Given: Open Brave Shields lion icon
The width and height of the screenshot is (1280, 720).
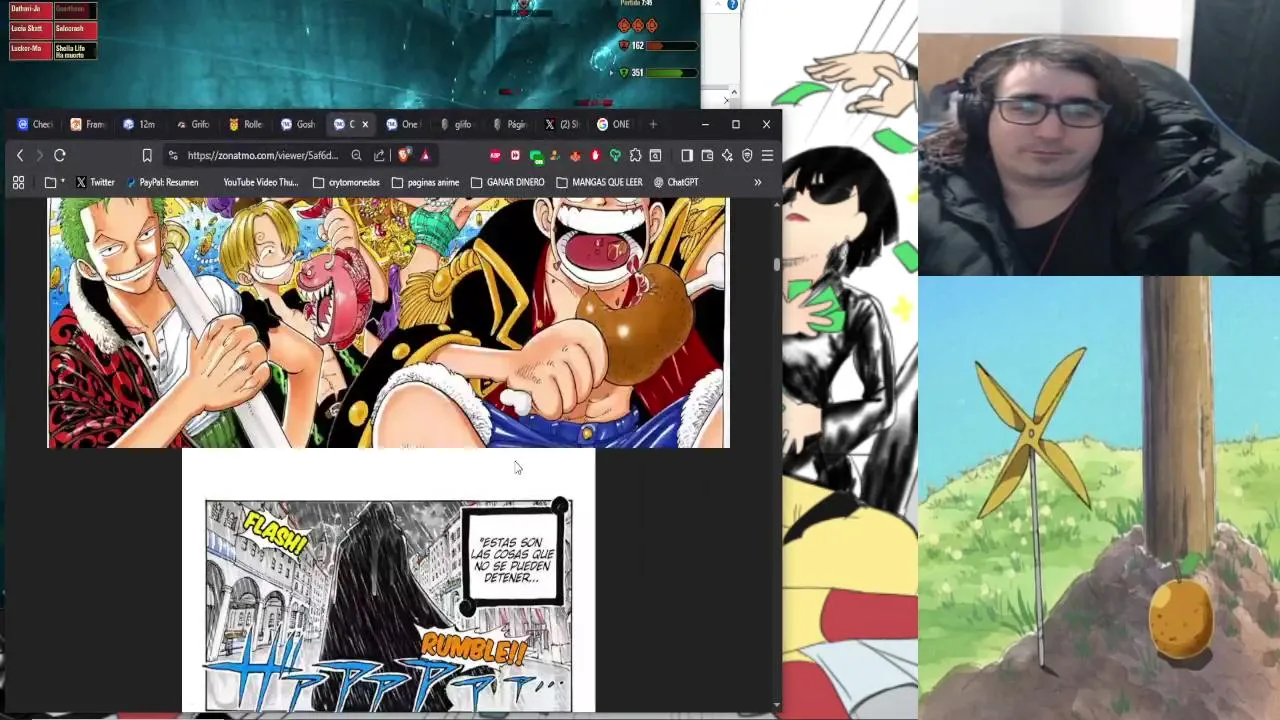Looking at the screenshot, I should click(404, 155).
